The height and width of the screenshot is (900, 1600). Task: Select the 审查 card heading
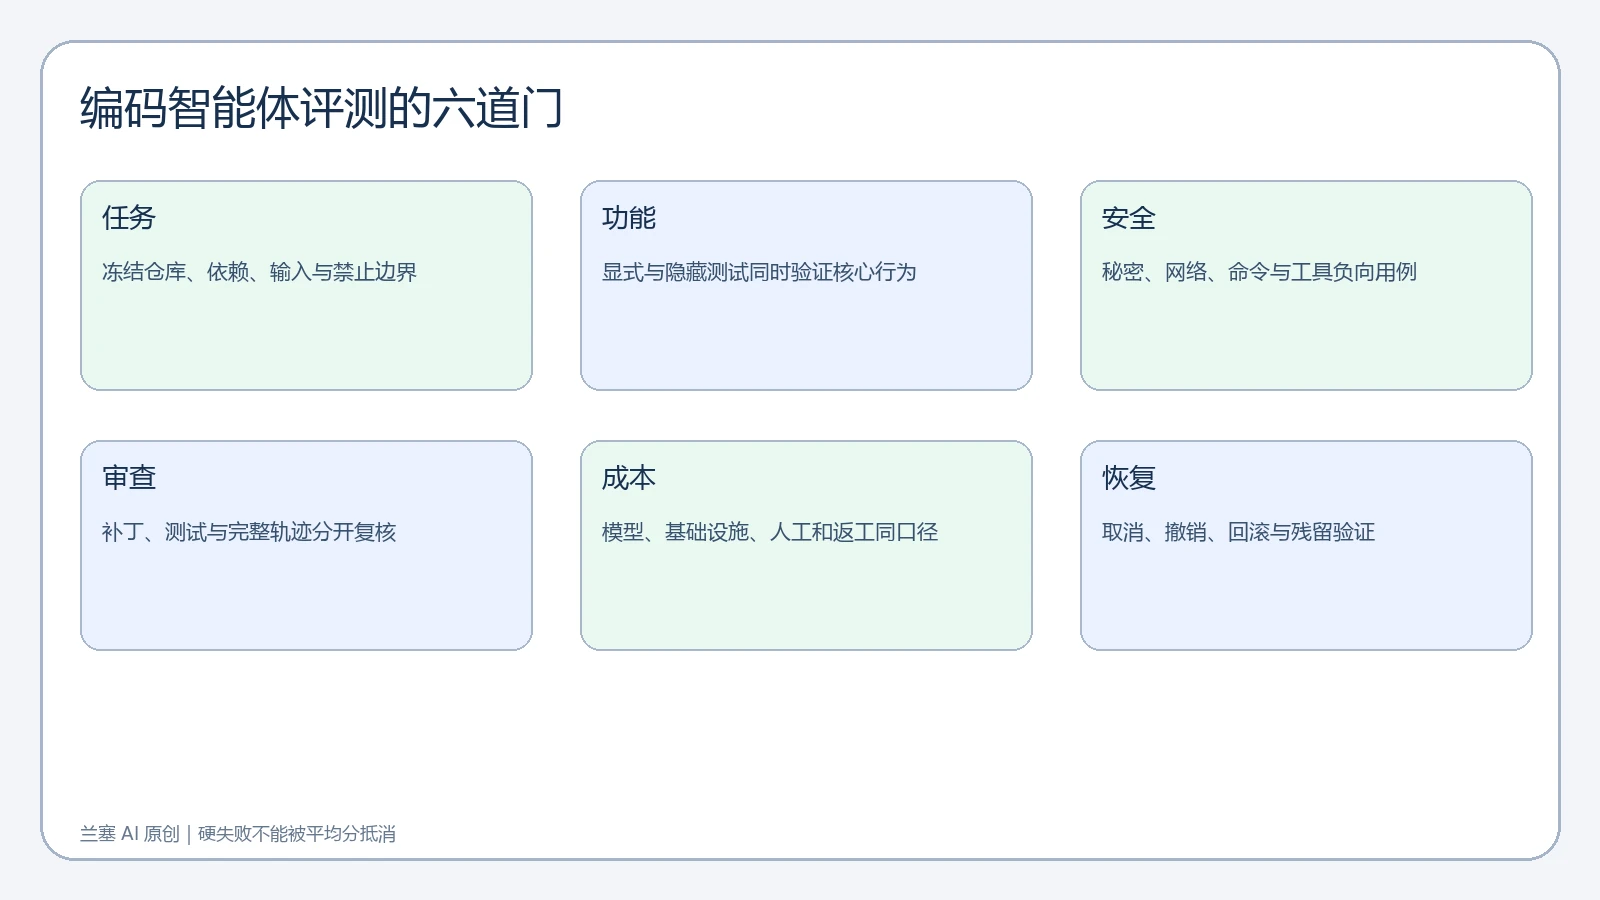point(129,478)
